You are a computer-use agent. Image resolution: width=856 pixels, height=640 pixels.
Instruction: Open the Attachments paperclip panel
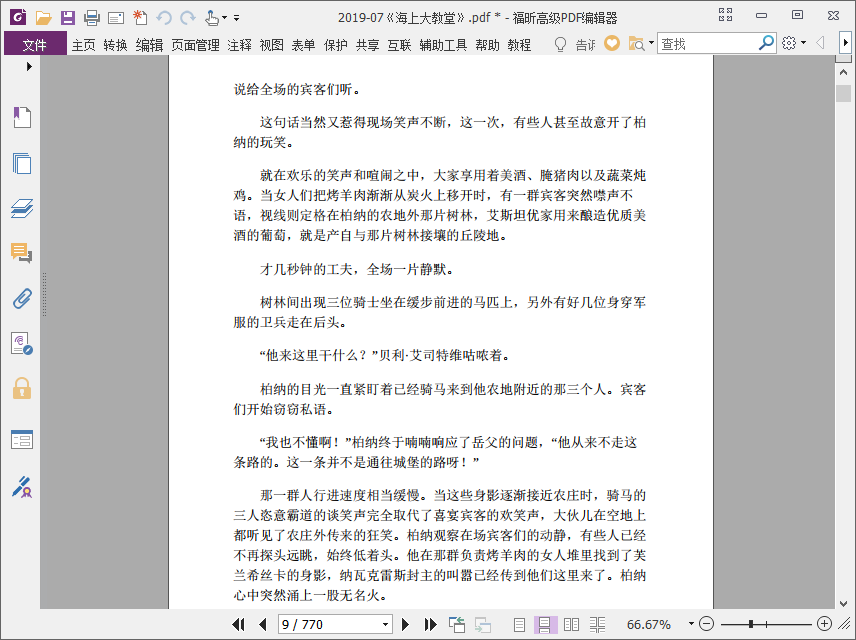click(x=22, y=299)
